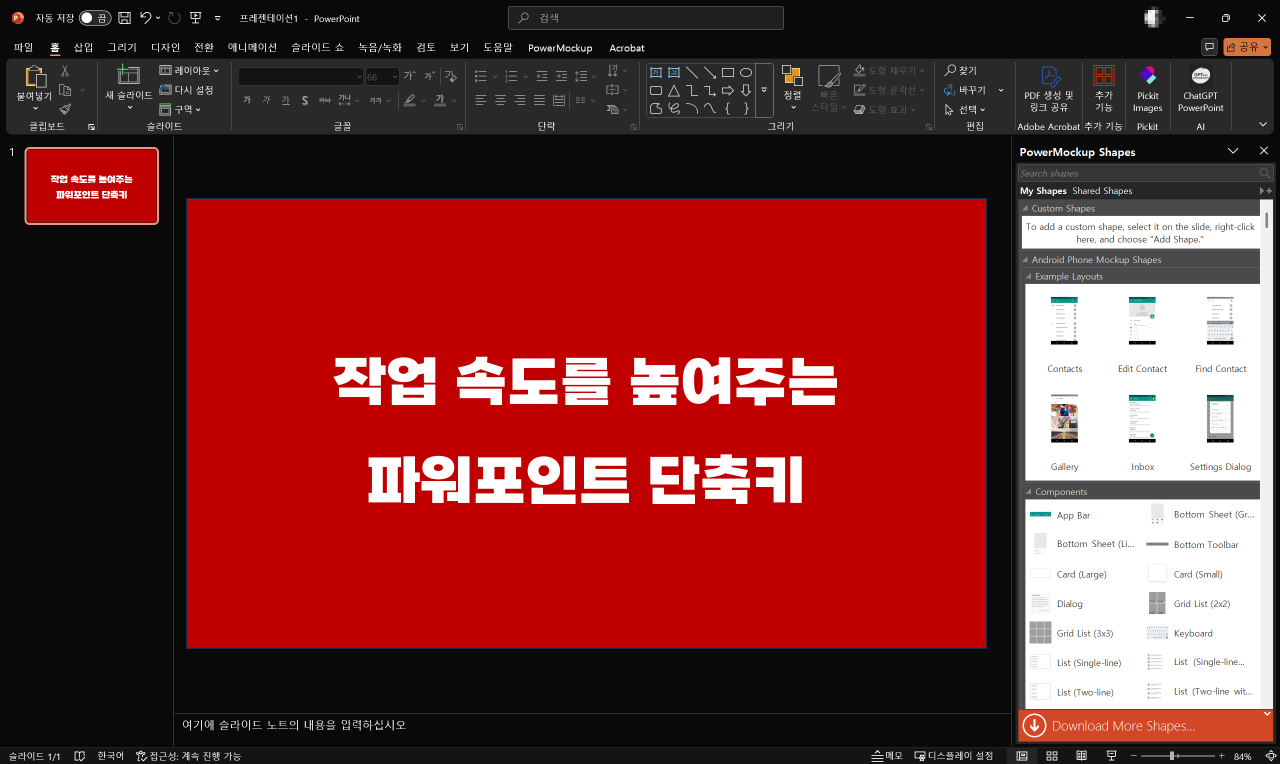This screenshot has width=1280, height=764.
Task: Open PowerMockup Shapes pane options chevron
Action: [1233, 151]
